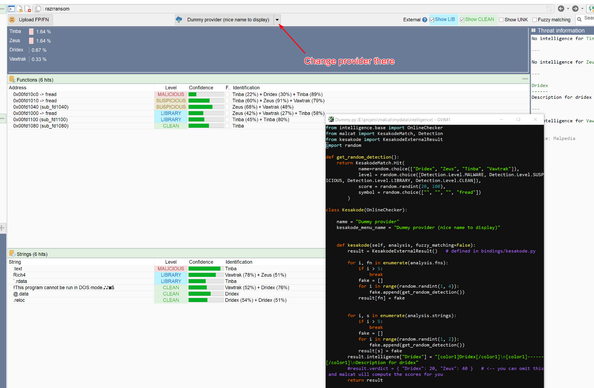Click the Confidence column header in Functions
This screenshot has width=594, height=388.
coord(201,88)
